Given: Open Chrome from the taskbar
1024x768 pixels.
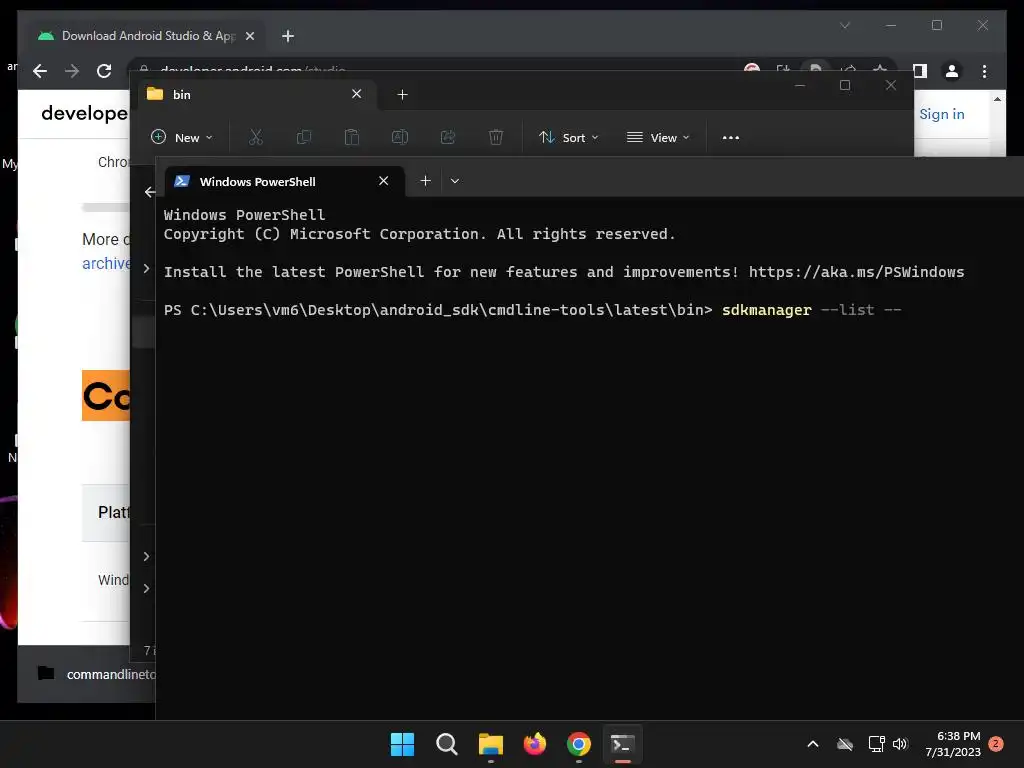Looking at the screenshot, I should [579, 744].
